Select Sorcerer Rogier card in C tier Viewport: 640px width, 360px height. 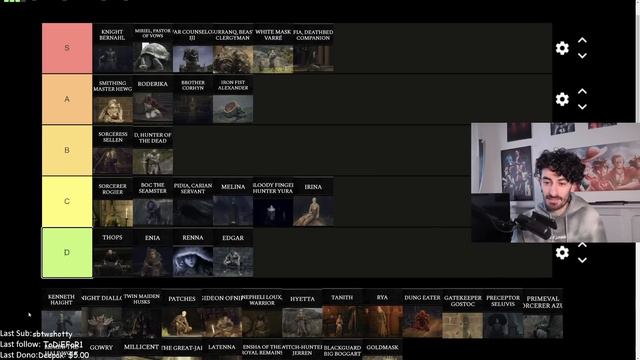click(x=113, y=202)
